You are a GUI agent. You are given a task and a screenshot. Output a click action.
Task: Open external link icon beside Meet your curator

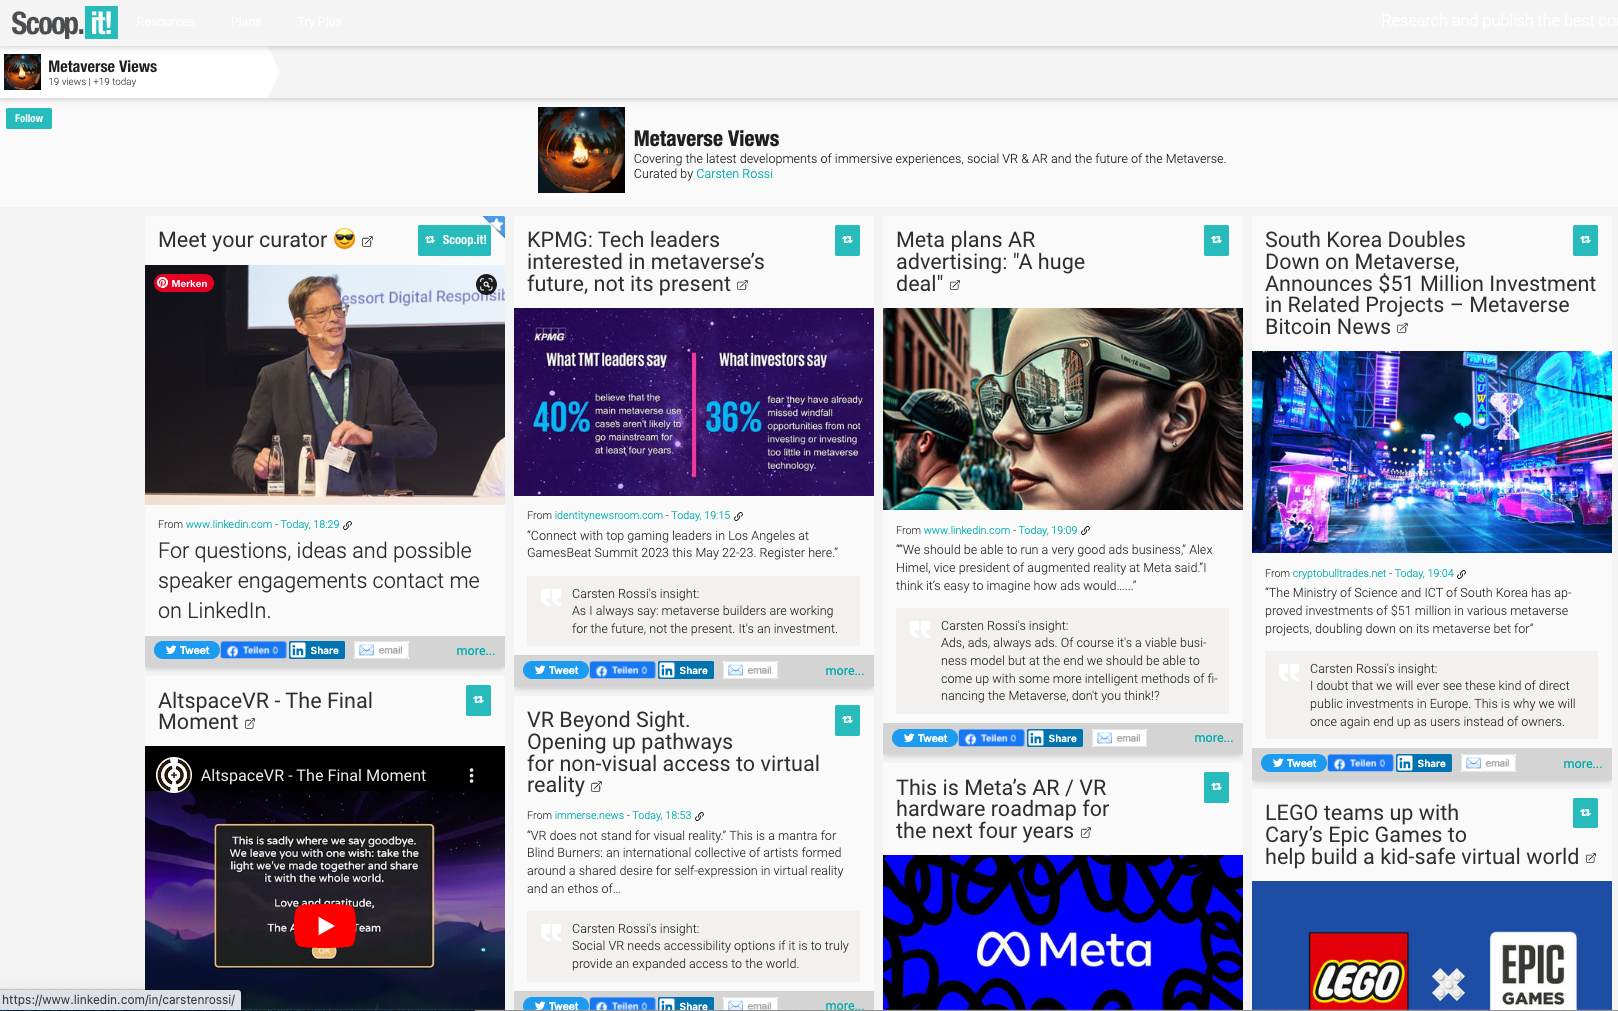(x=367, y=242)
